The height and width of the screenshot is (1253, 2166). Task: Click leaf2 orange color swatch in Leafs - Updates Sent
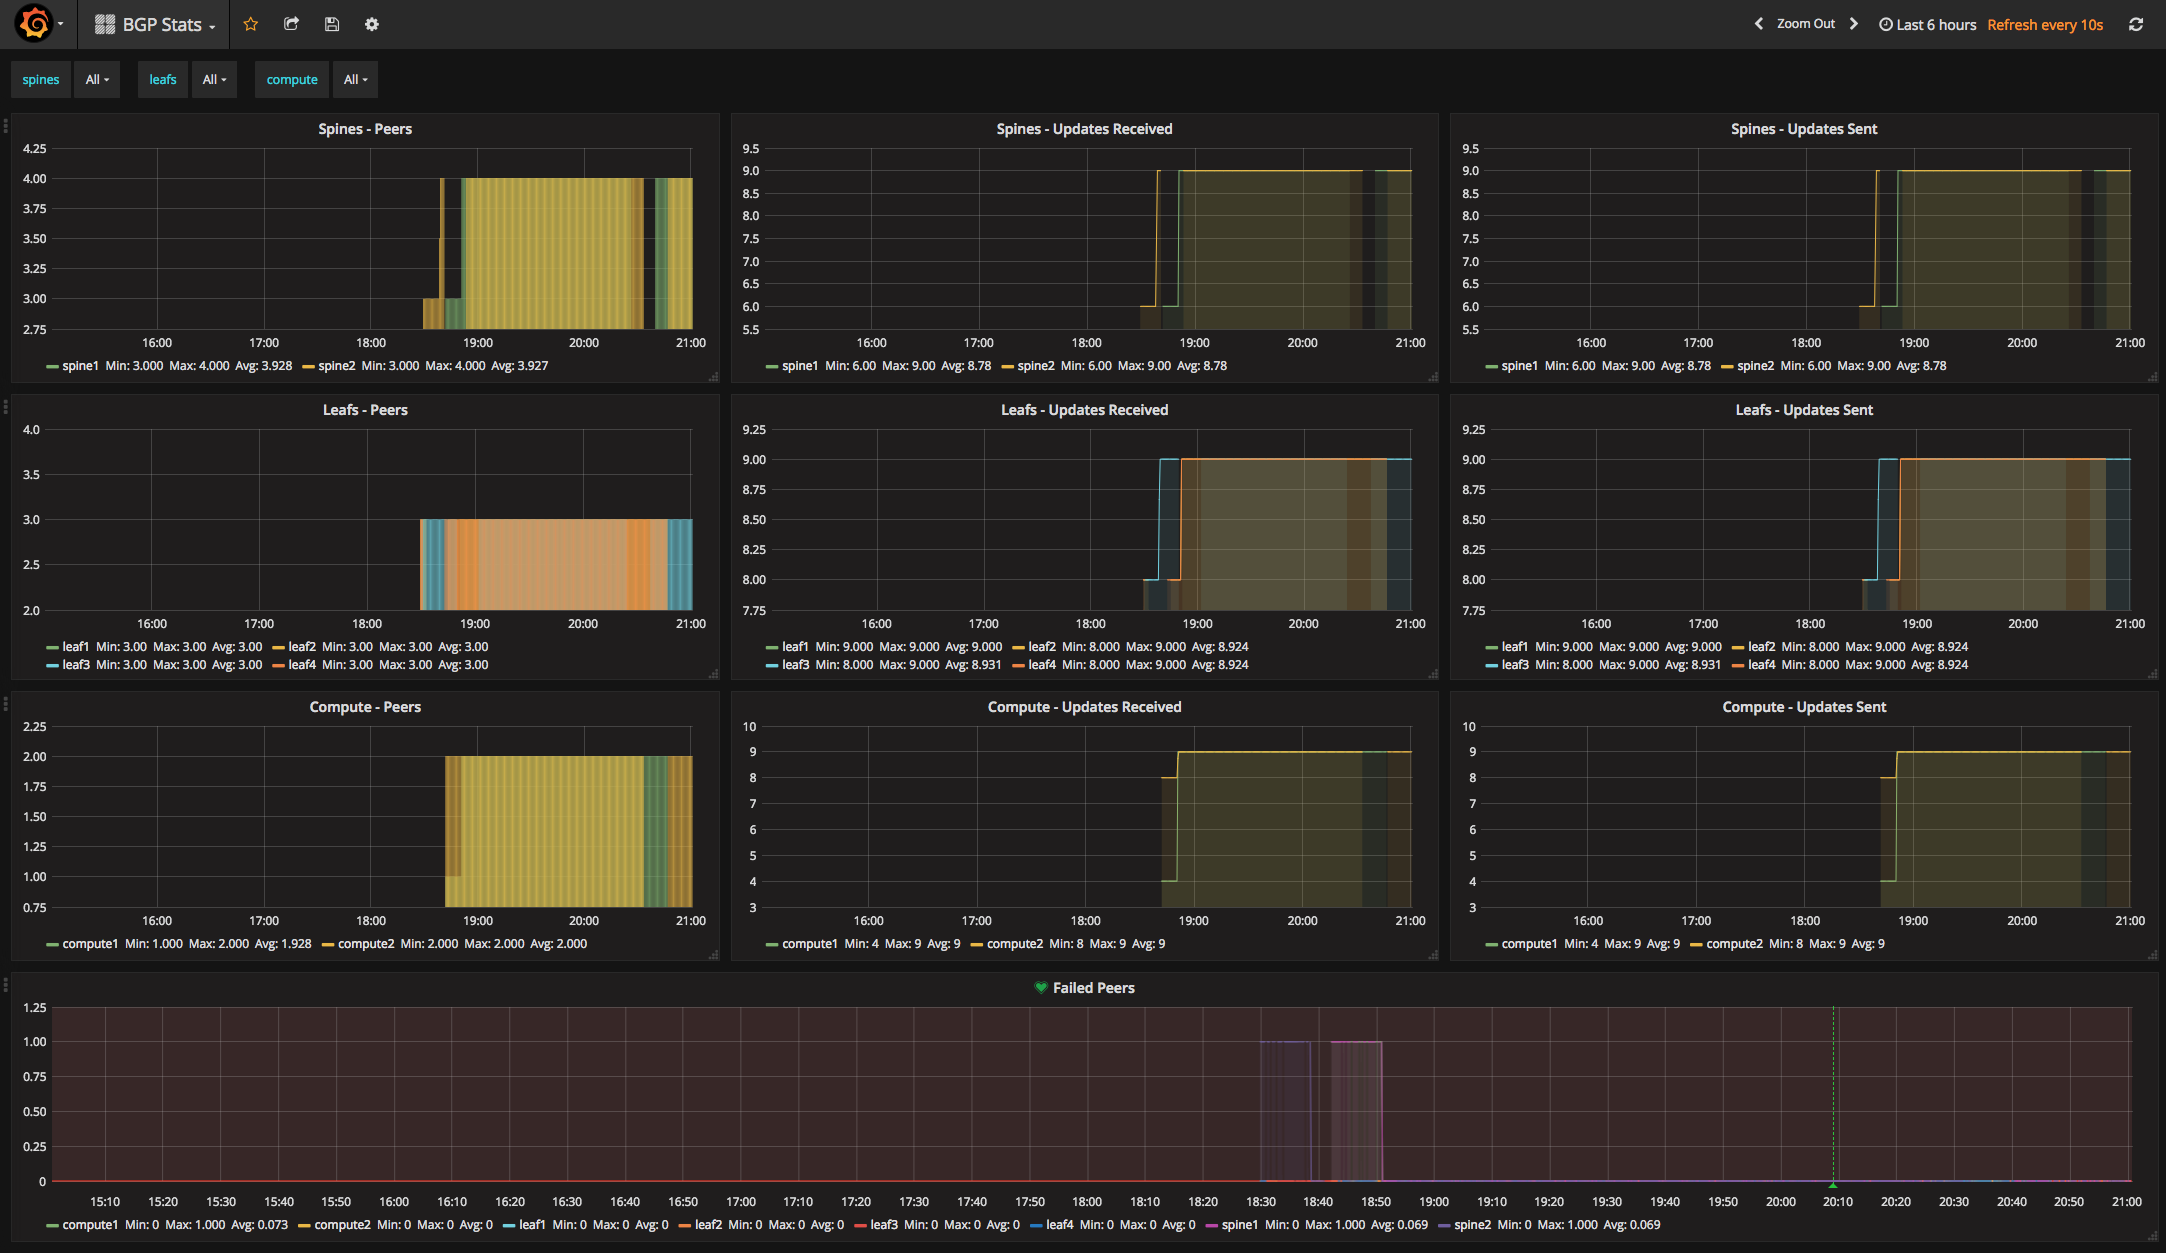(x=1738, y=648)
